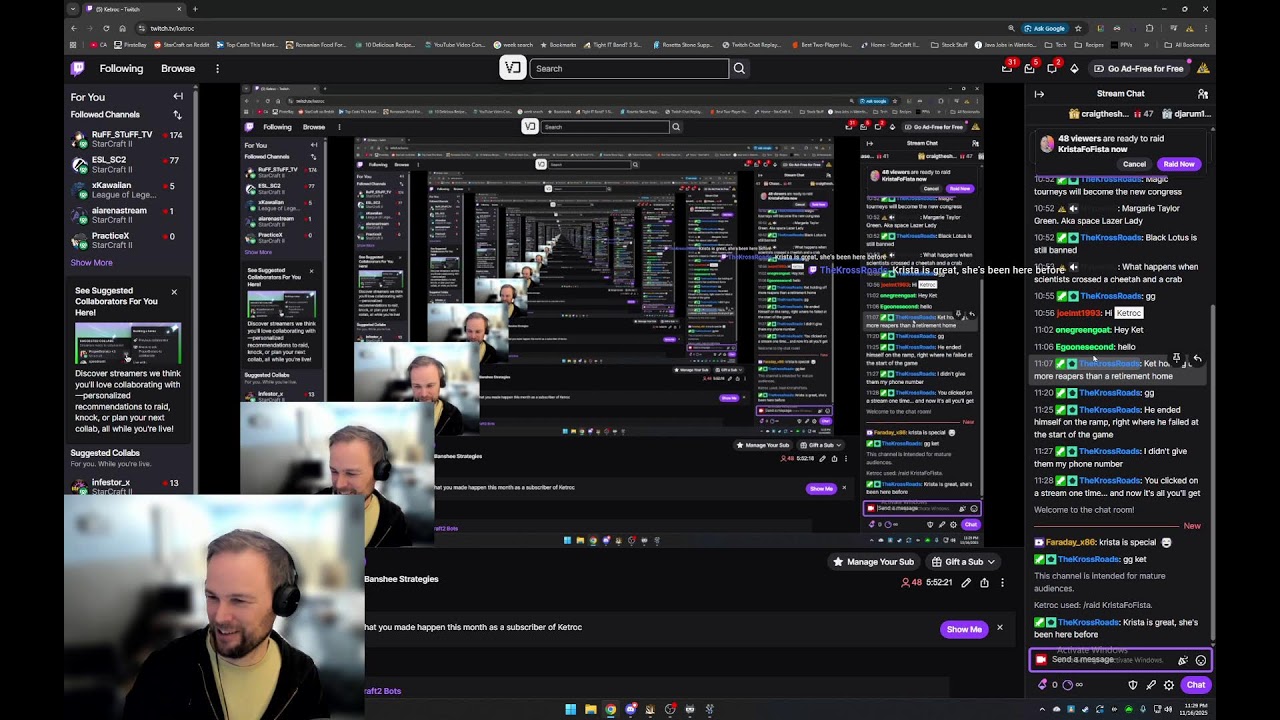The image size is (1280, 720).
Task: Dismiss the Suggested Collaborators card
Action: 174,292
